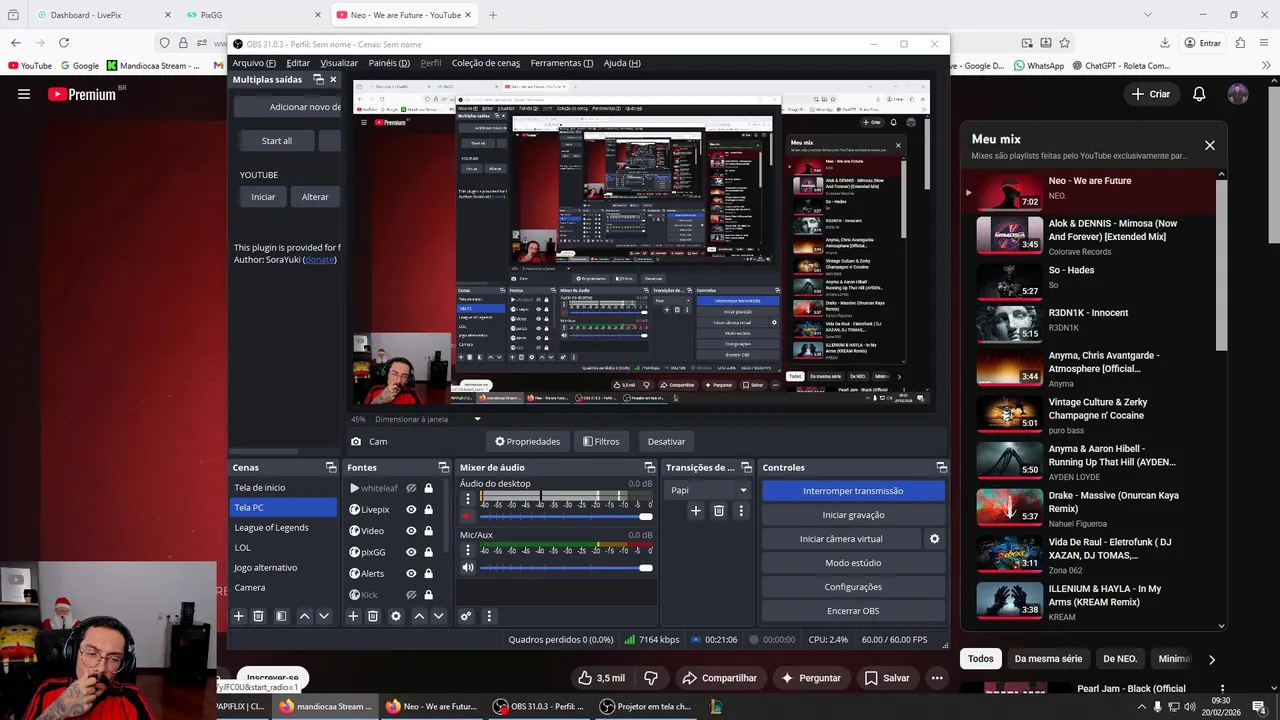The width and height of the screenshot is (1280, 720).
Task: Adjust Mic/Aux volume slider
Action: (x=566, y=568)
